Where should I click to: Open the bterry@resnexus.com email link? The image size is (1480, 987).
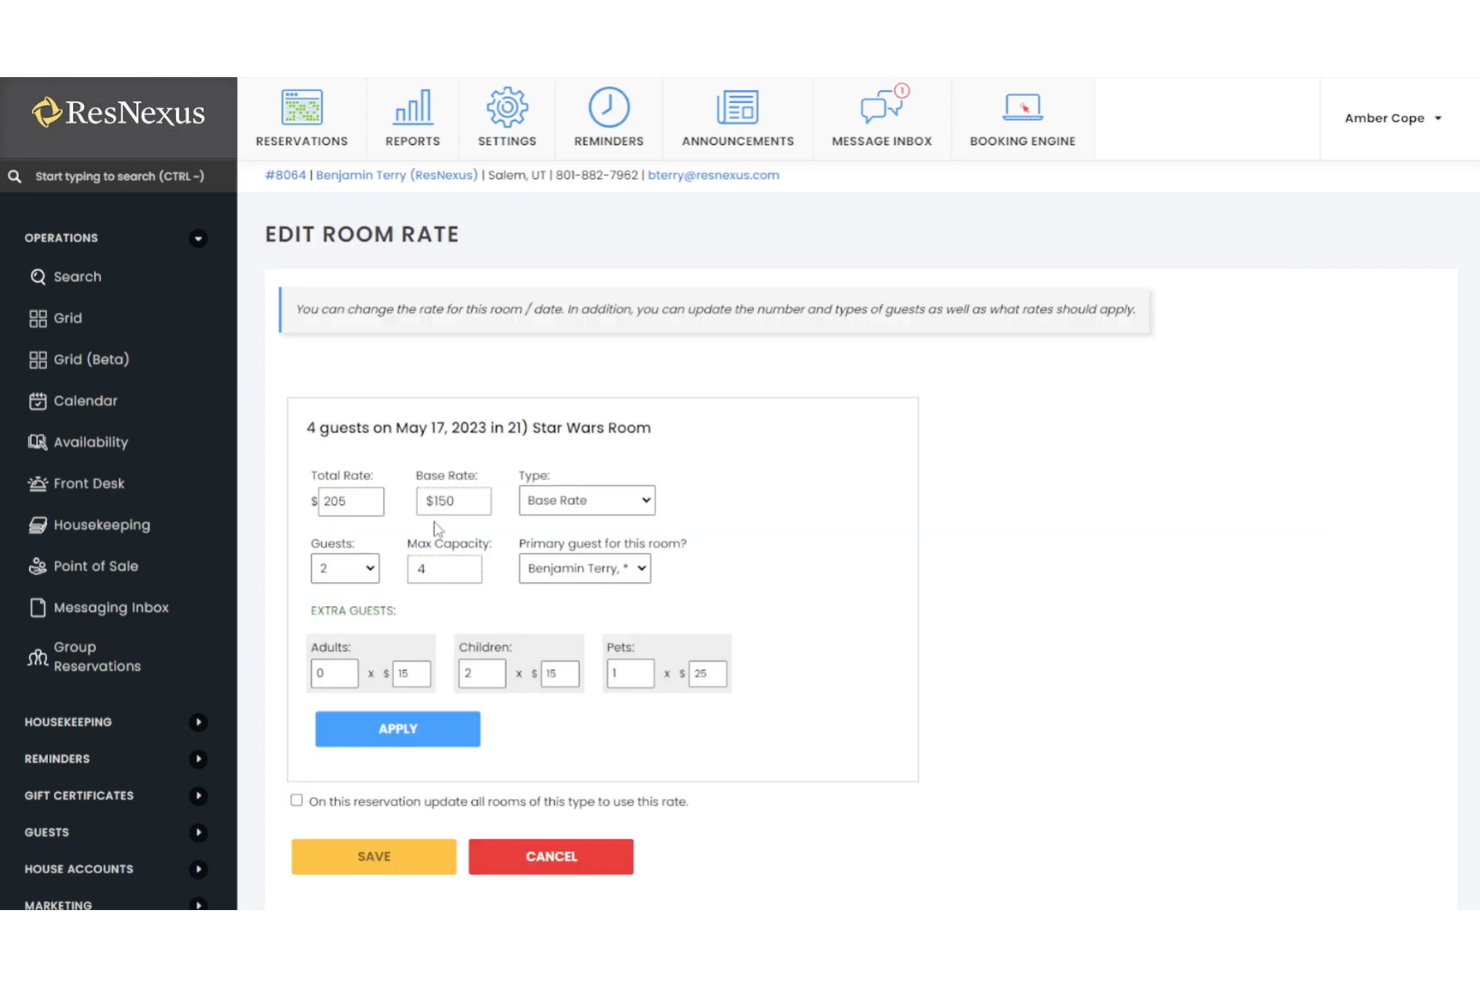(713, 174)
